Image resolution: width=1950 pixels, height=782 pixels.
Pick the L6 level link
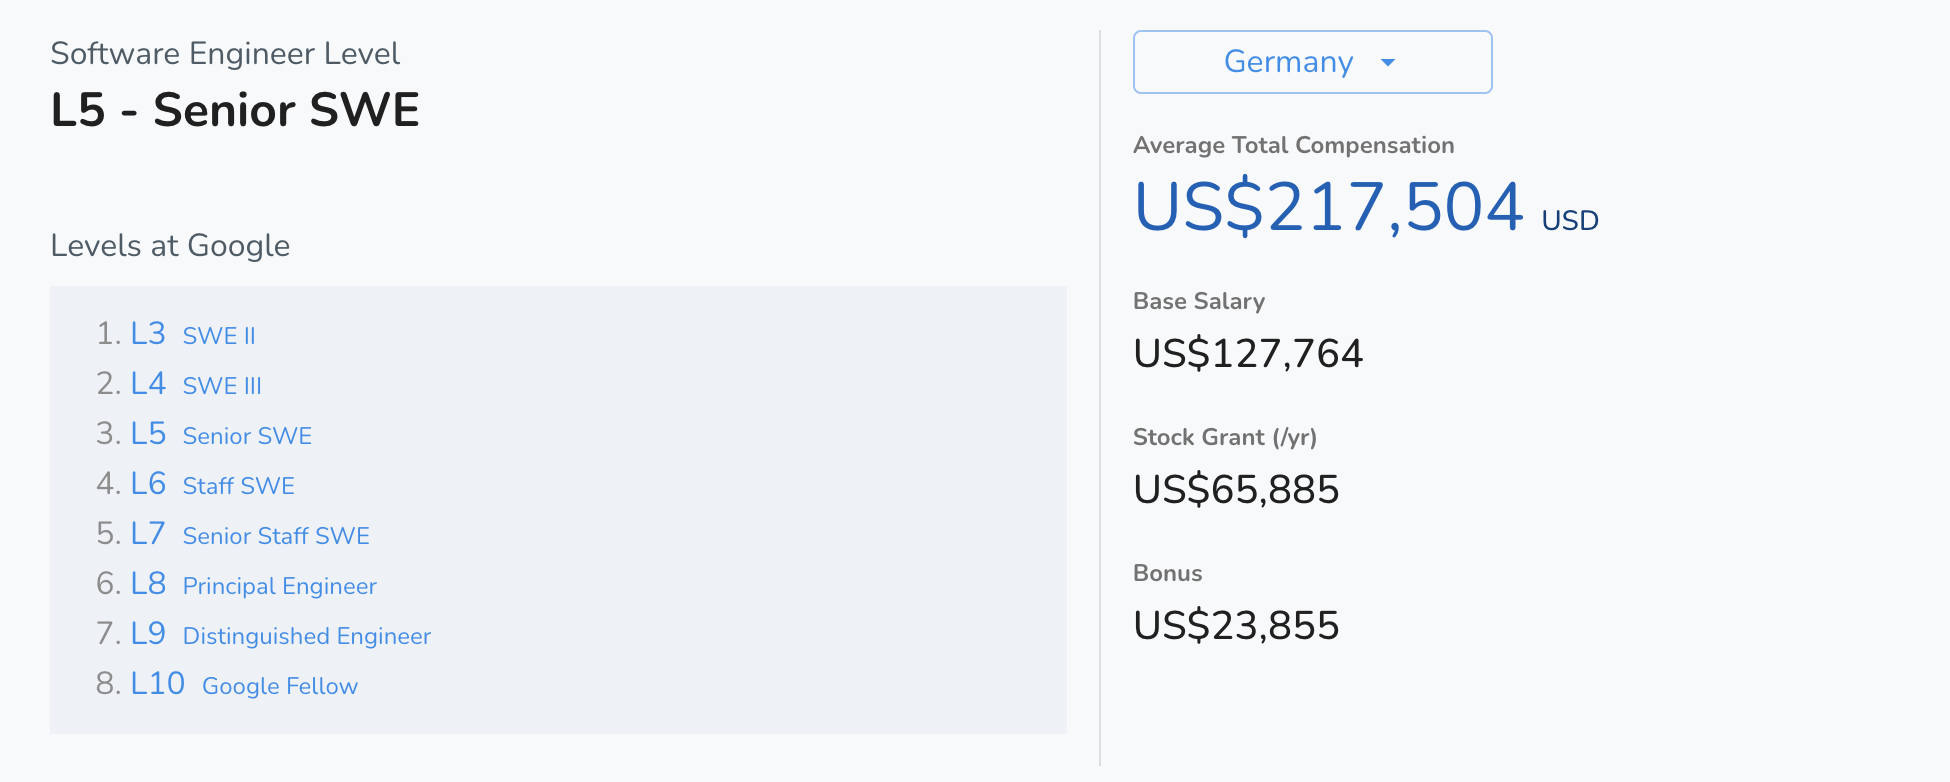[x=148, y=484]
